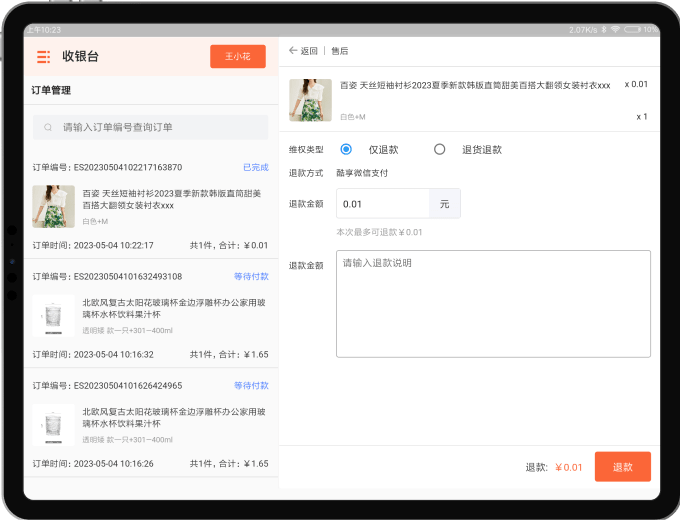Tap the Wi-Fi icon in status bar

coord(616,30)
